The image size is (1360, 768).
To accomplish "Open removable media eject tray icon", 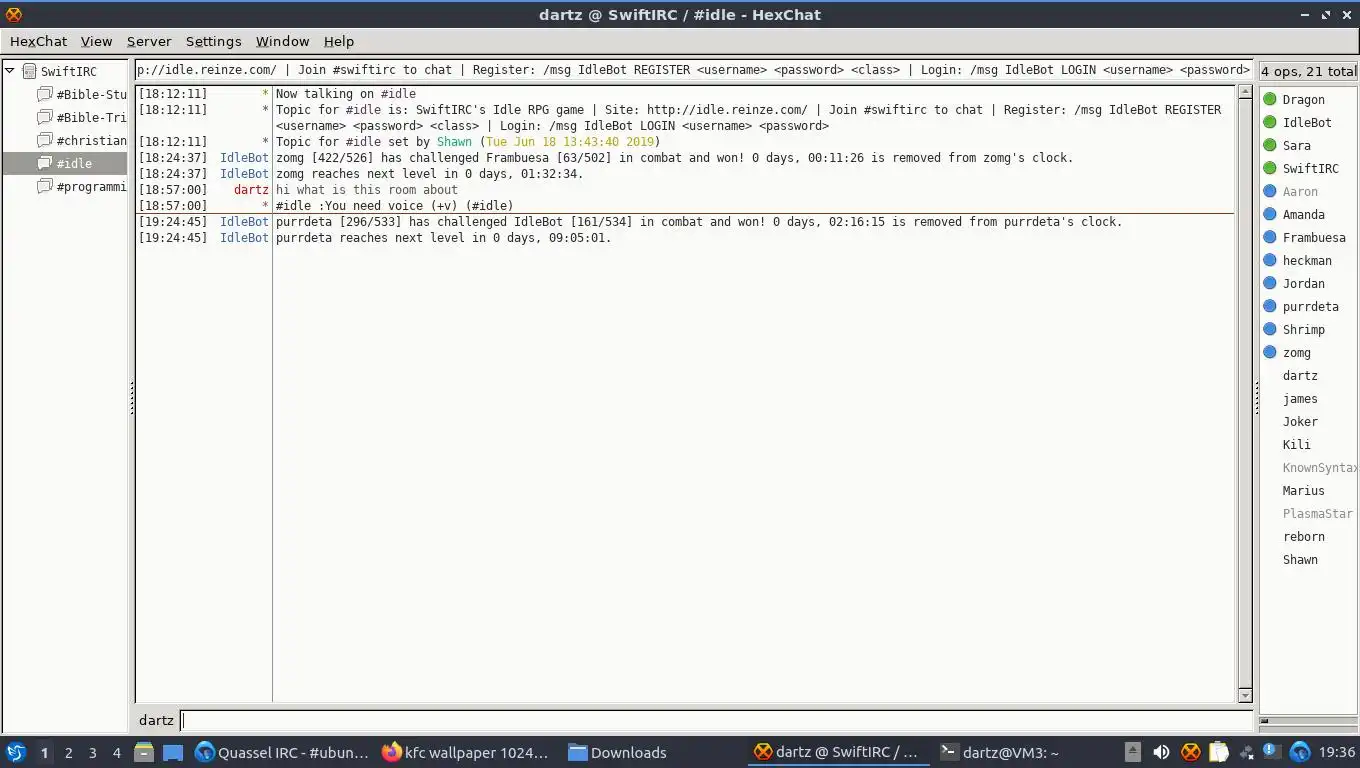I will pos(1132,752).
